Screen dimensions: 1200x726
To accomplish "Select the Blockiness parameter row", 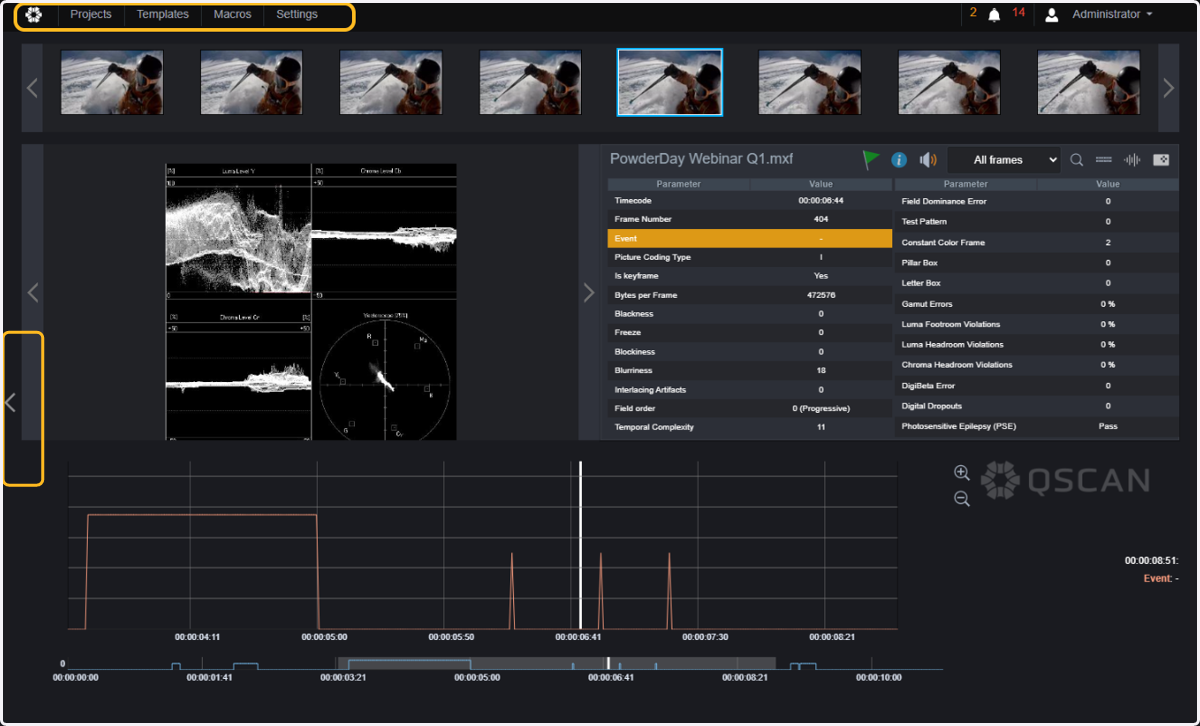I will point(750,352).
